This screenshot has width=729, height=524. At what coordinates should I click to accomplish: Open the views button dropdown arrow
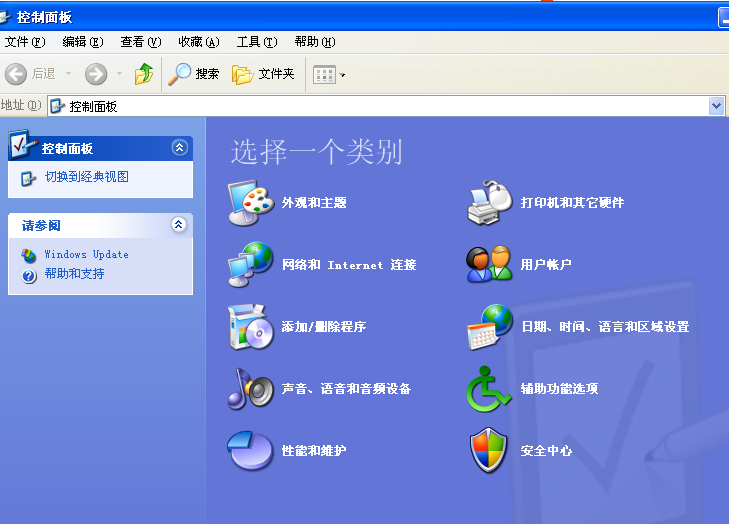pyautogui.click(x=343, y=74)
